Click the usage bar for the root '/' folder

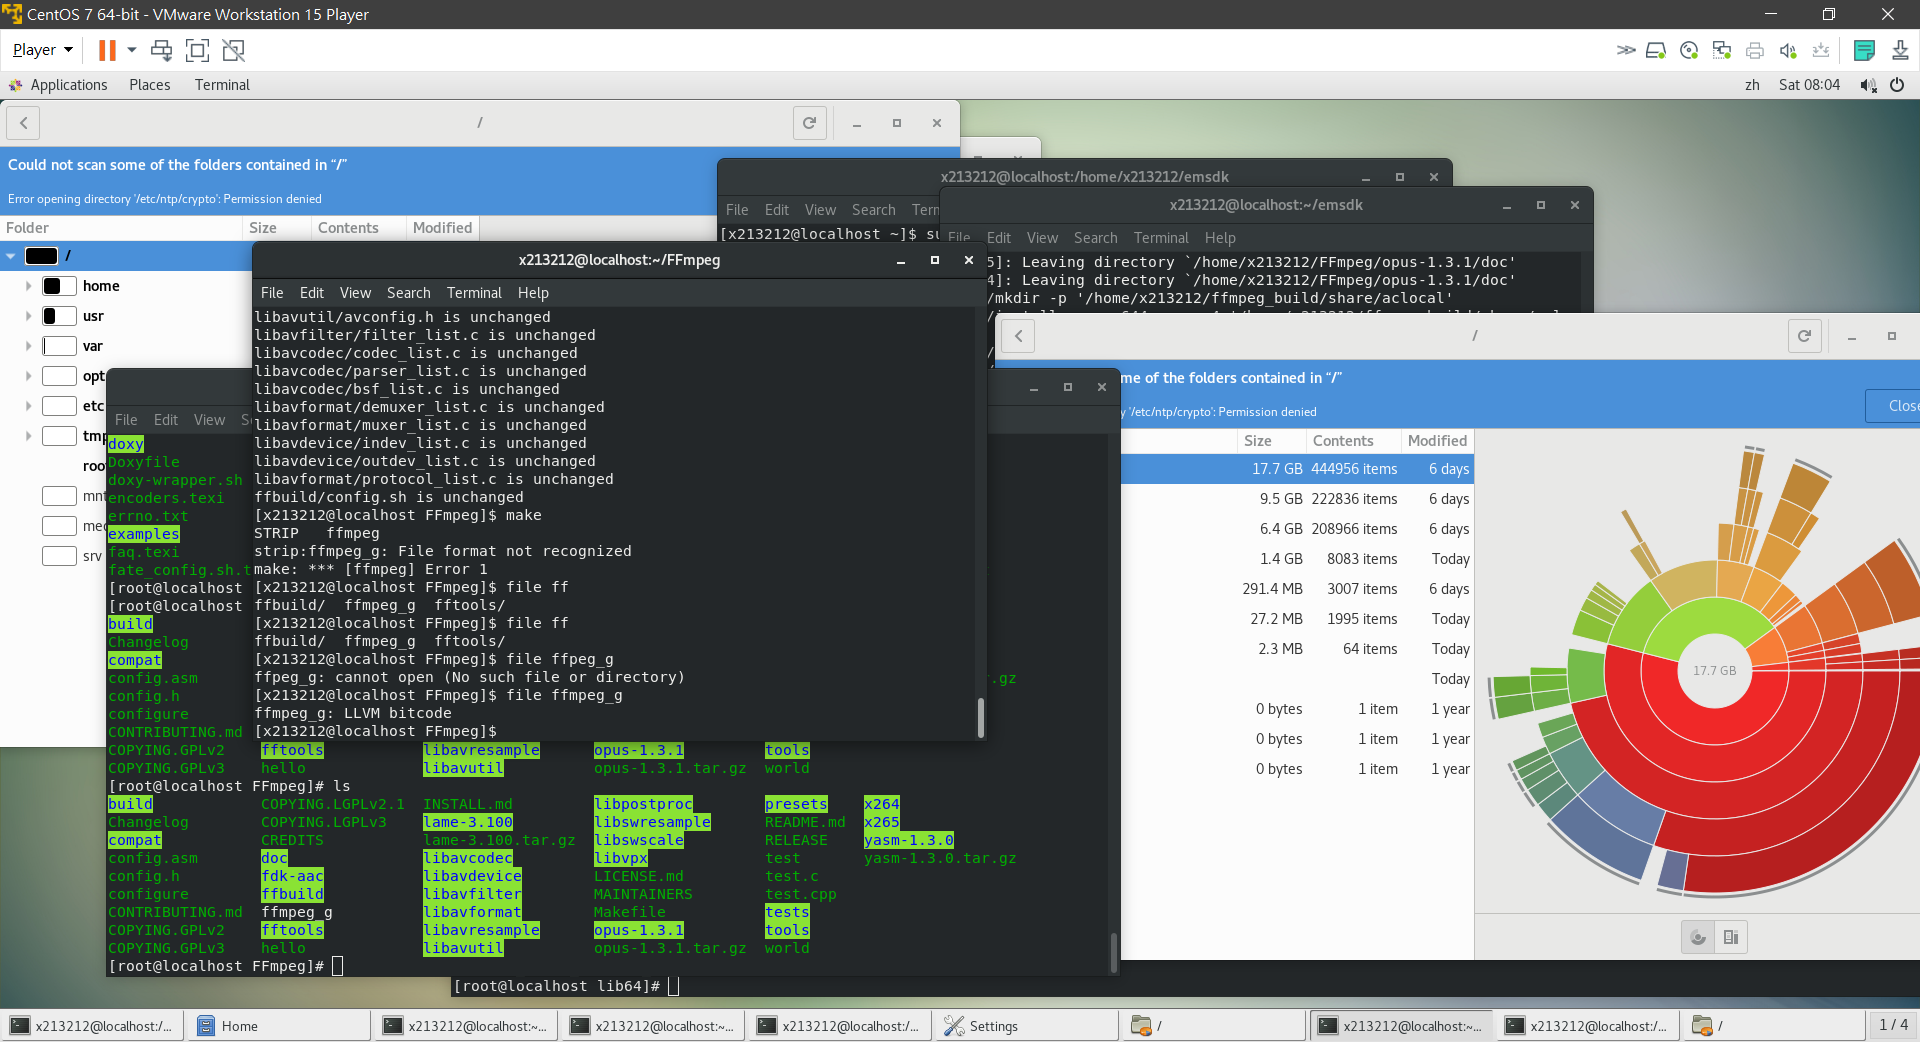[x=41, y=256]
